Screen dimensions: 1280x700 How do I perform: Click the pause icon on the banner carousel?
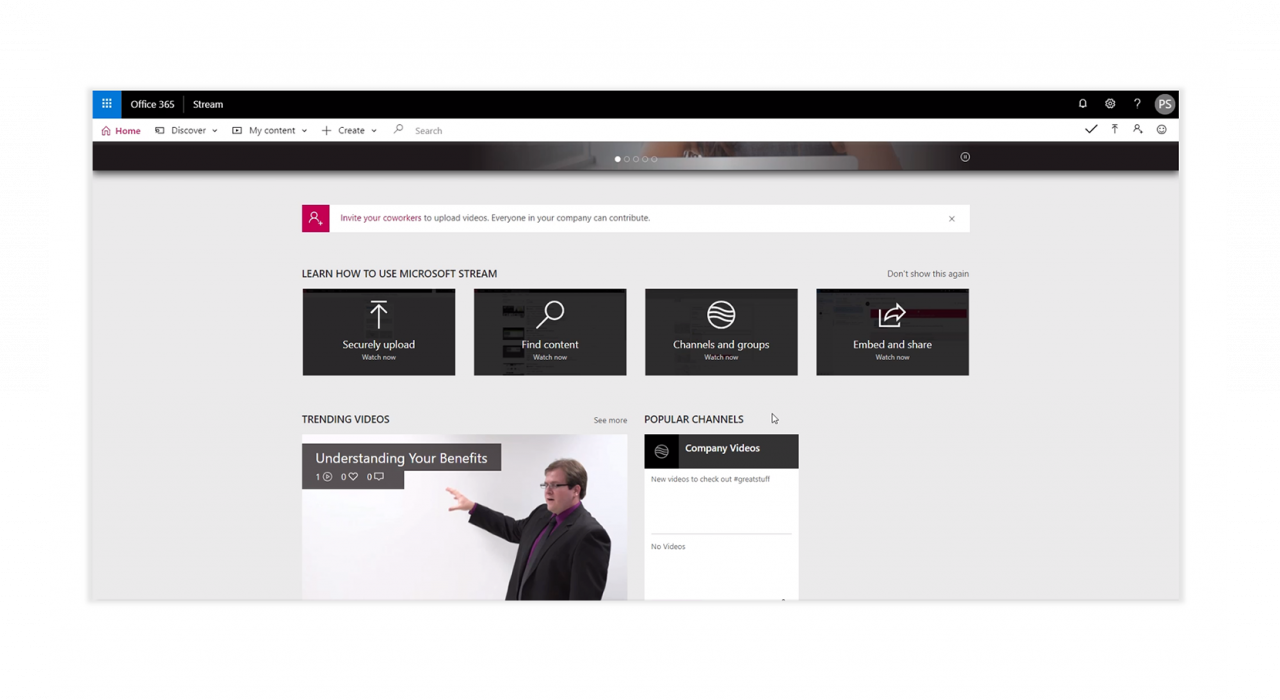tap(965, 157)
